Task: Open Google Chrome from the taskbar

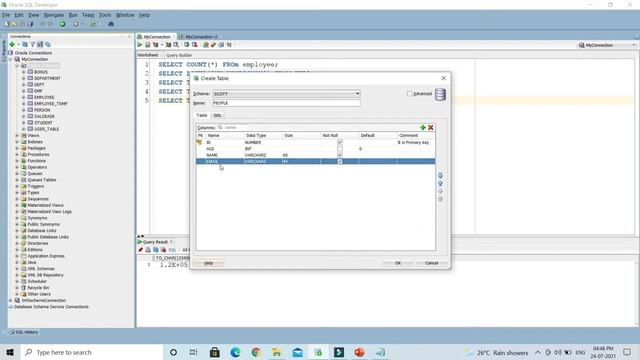Action: click(256, 352)
